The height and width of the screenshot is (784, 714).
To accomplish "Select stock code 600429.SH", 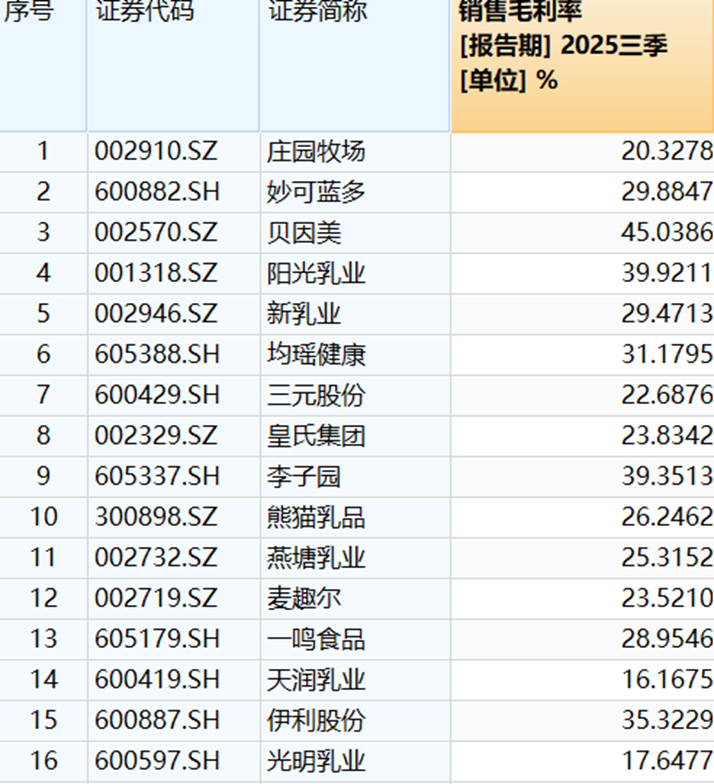I will click(157, 394).
